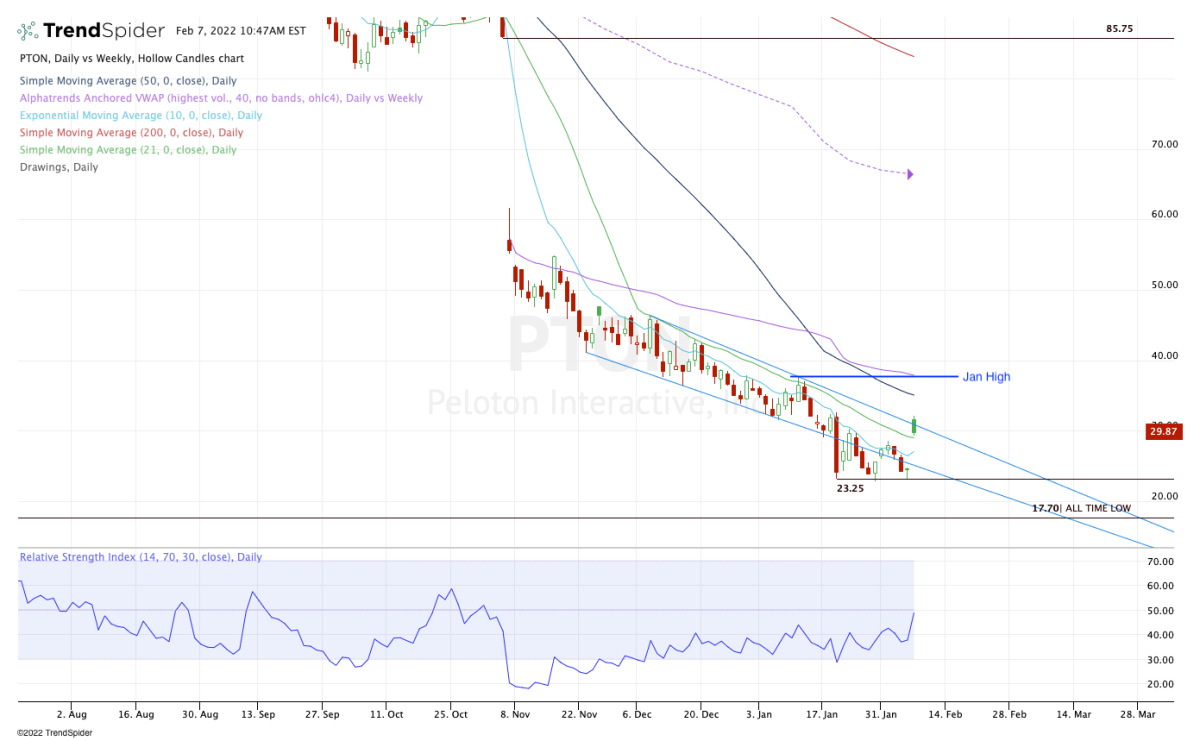Select the 'Drawings, Daily' legend entry

pos(59,167)
